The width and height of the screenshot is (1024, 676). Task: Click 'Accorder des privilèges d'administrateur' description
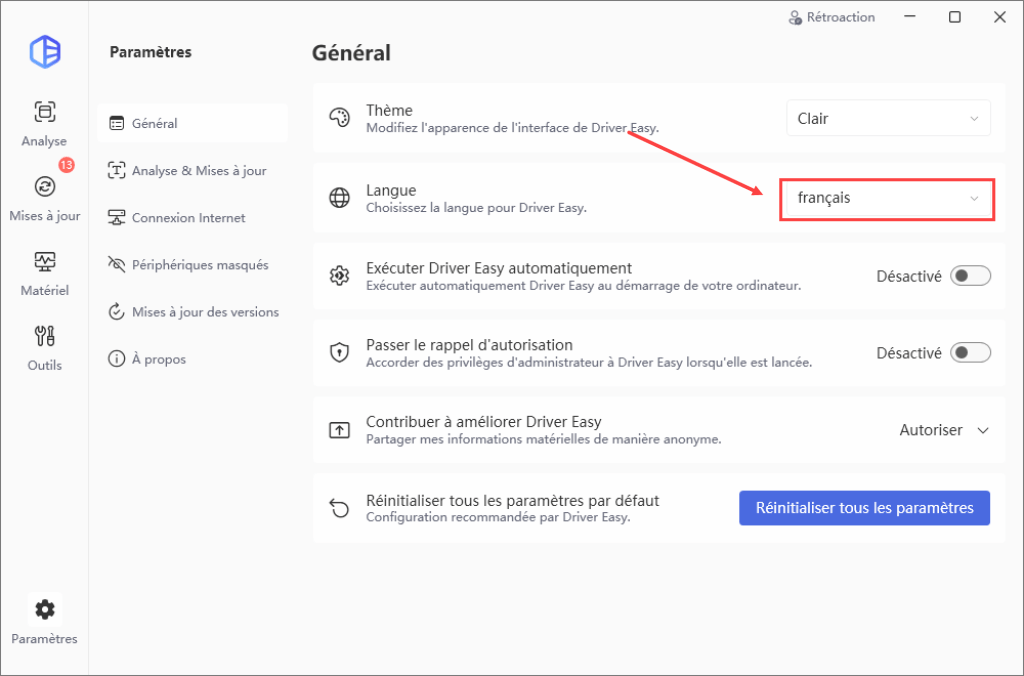tap(588, 362)
